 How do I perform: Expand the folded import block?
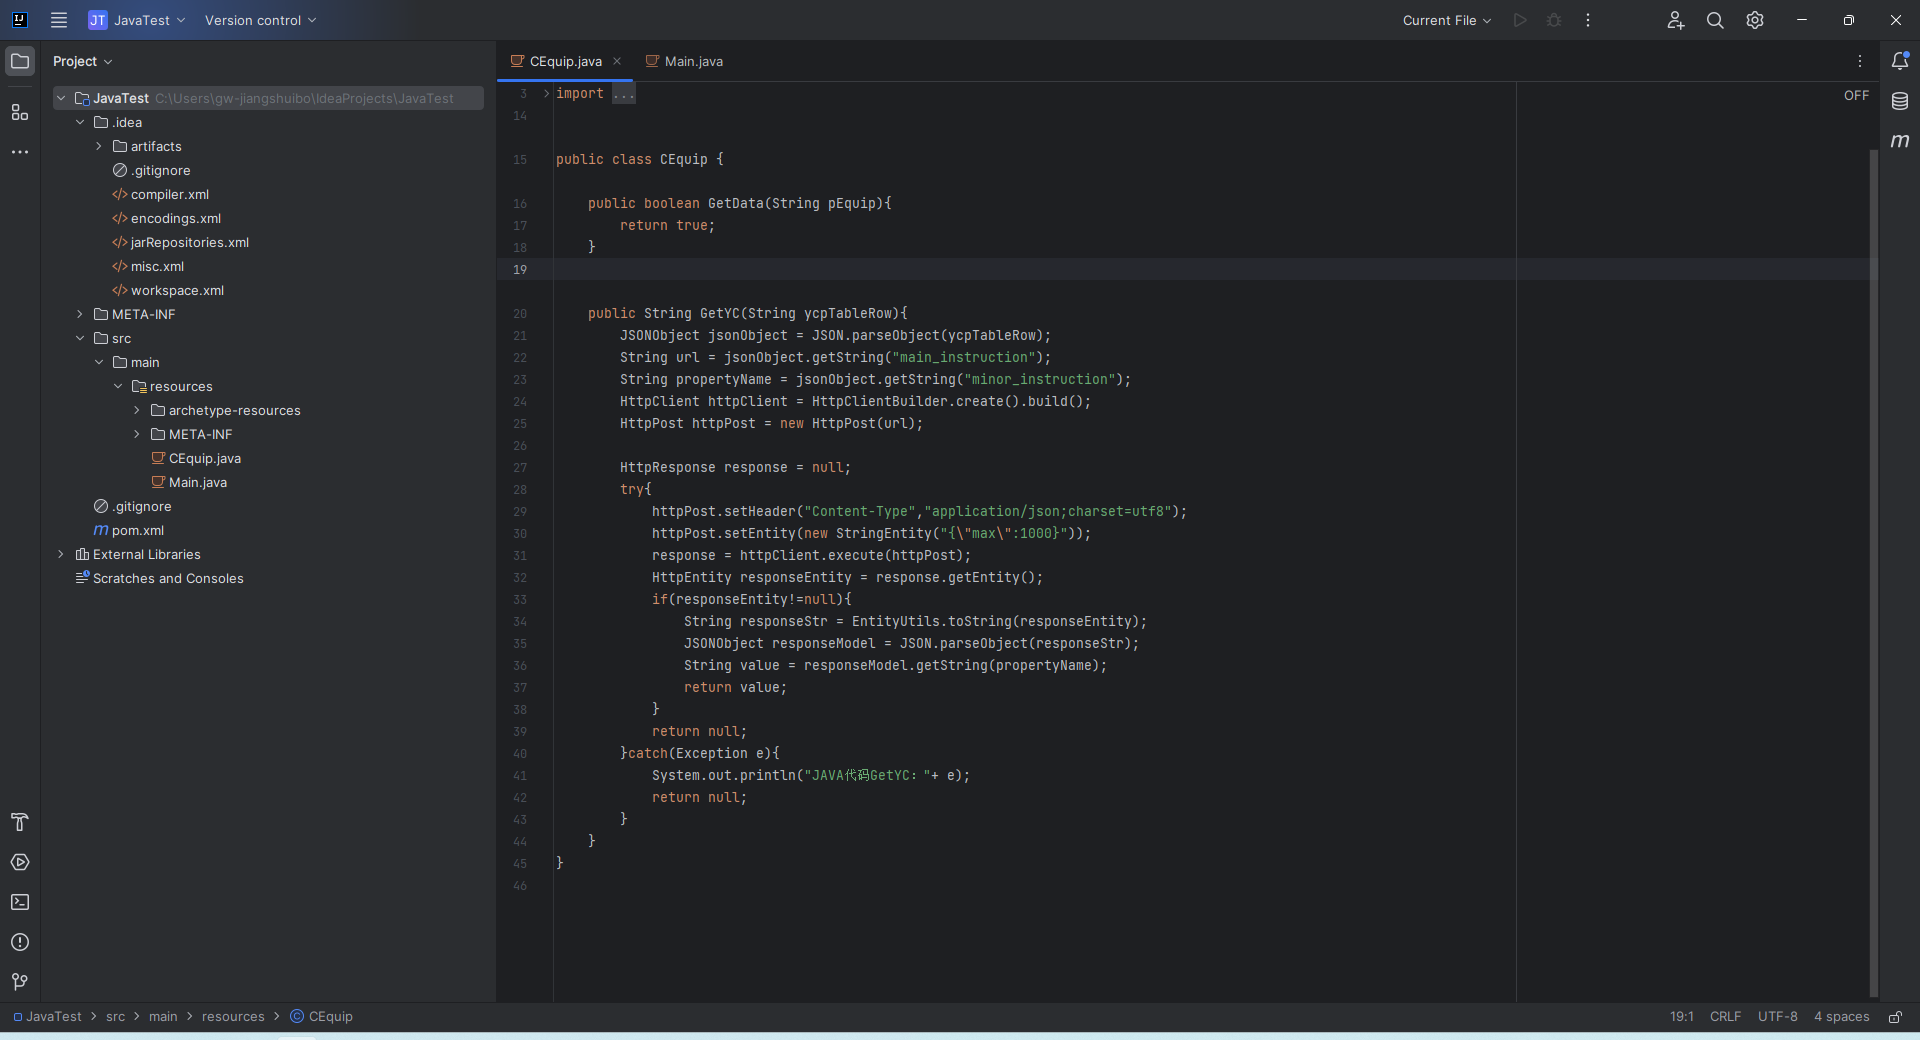point(623,93)
